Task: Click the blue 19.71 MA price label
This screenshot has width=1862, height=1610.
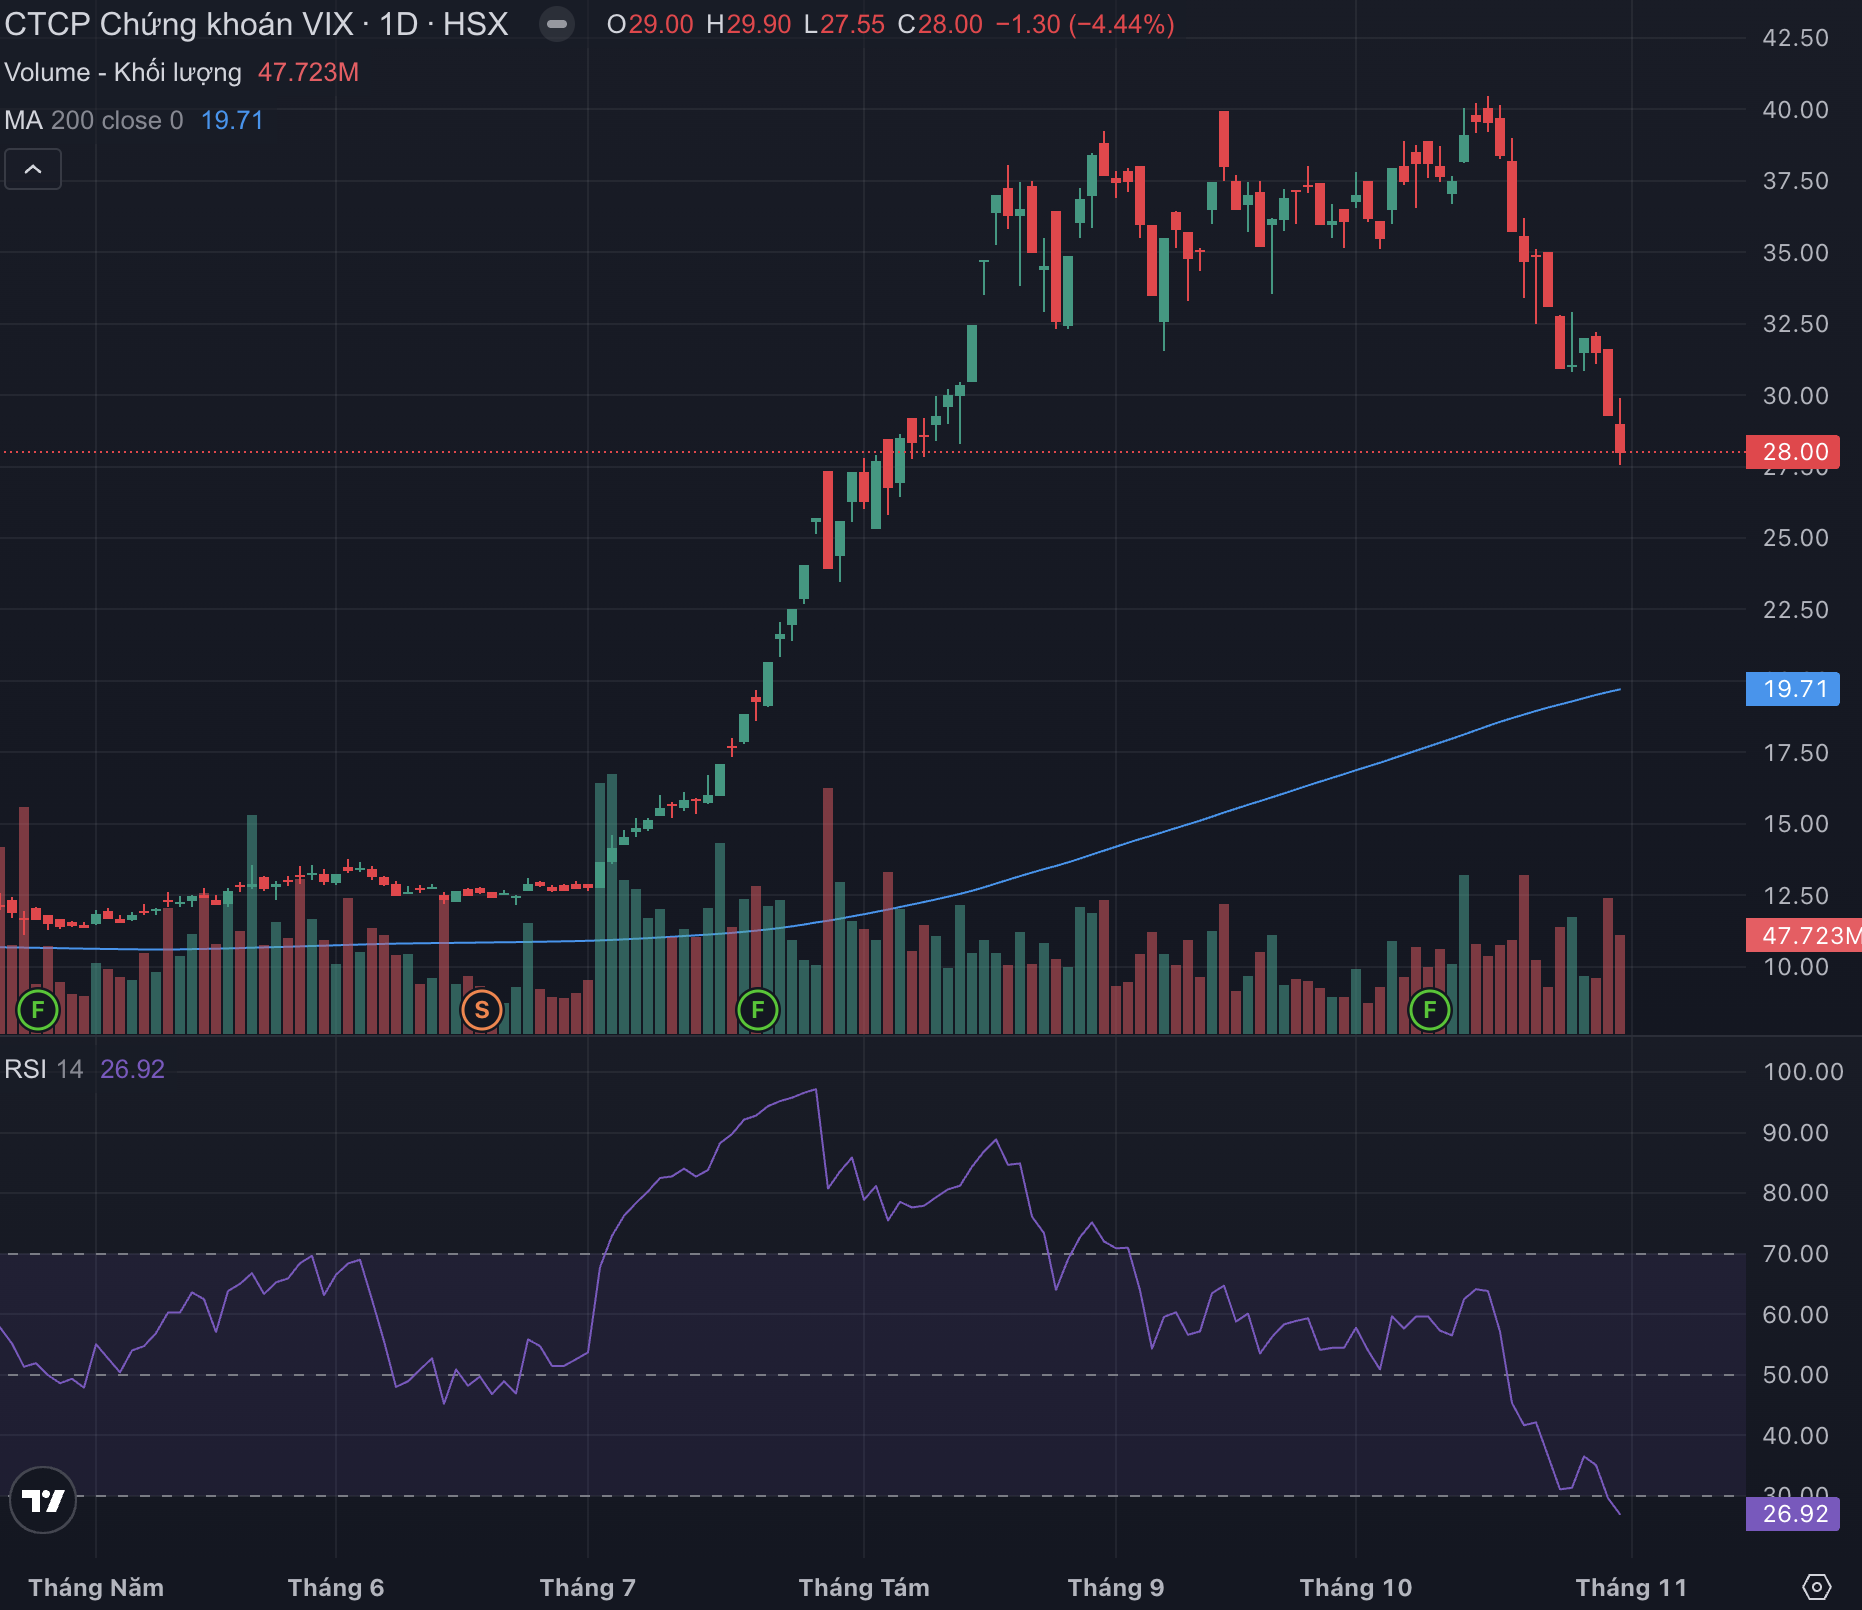Action: pyautogui.click(x=1795, y=689)
